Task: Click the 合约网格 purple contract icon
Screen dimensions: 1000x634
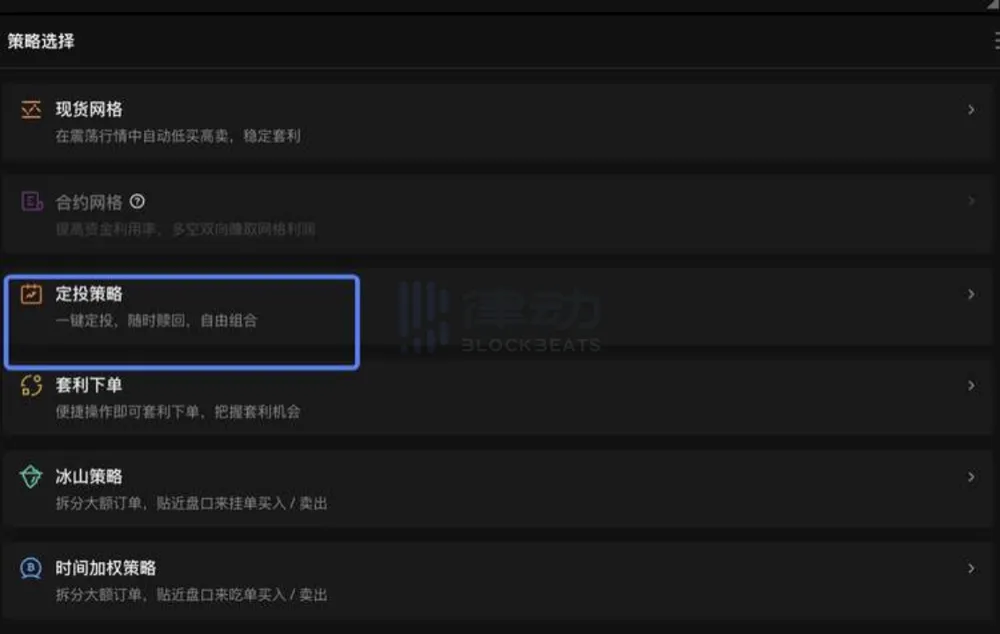Action: [x=31, y=202]
